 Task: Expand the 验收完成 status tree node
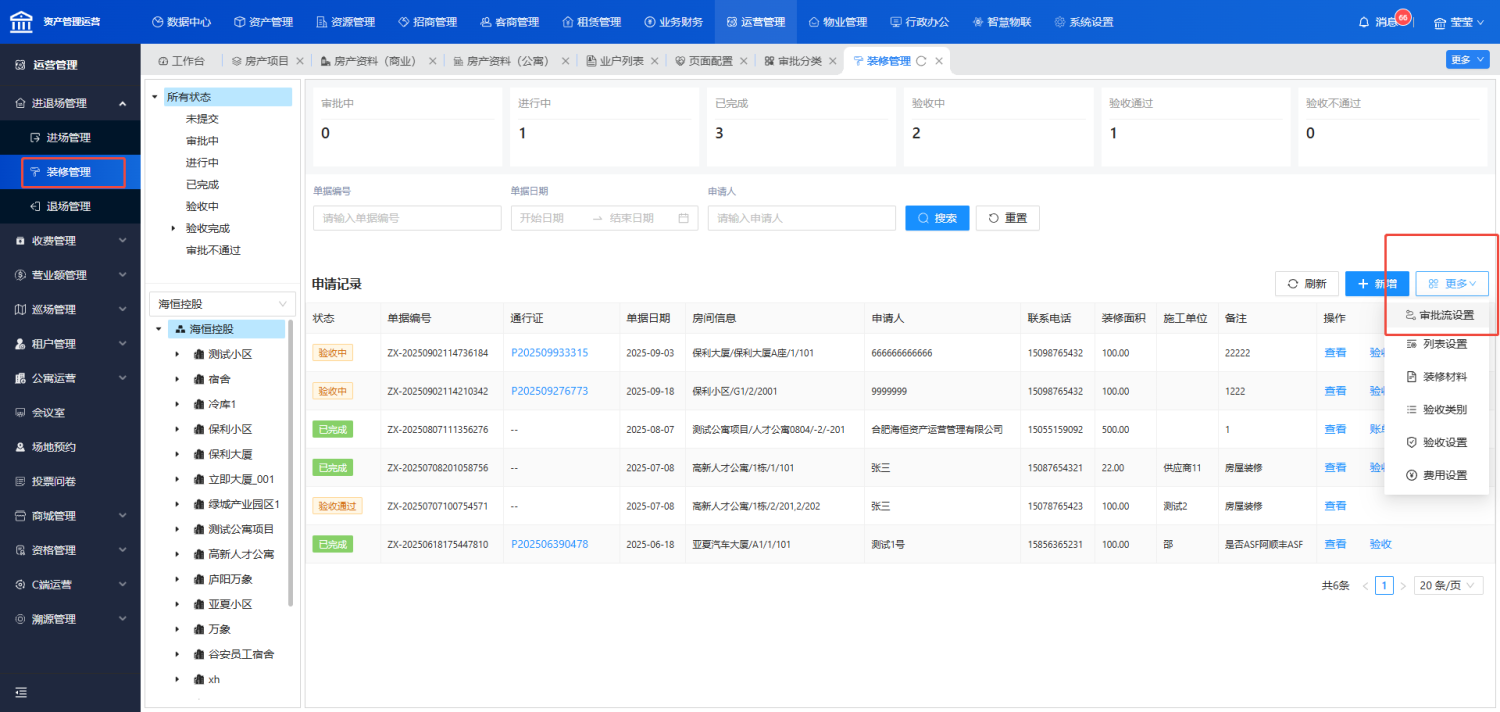click(x=174, y=229)
